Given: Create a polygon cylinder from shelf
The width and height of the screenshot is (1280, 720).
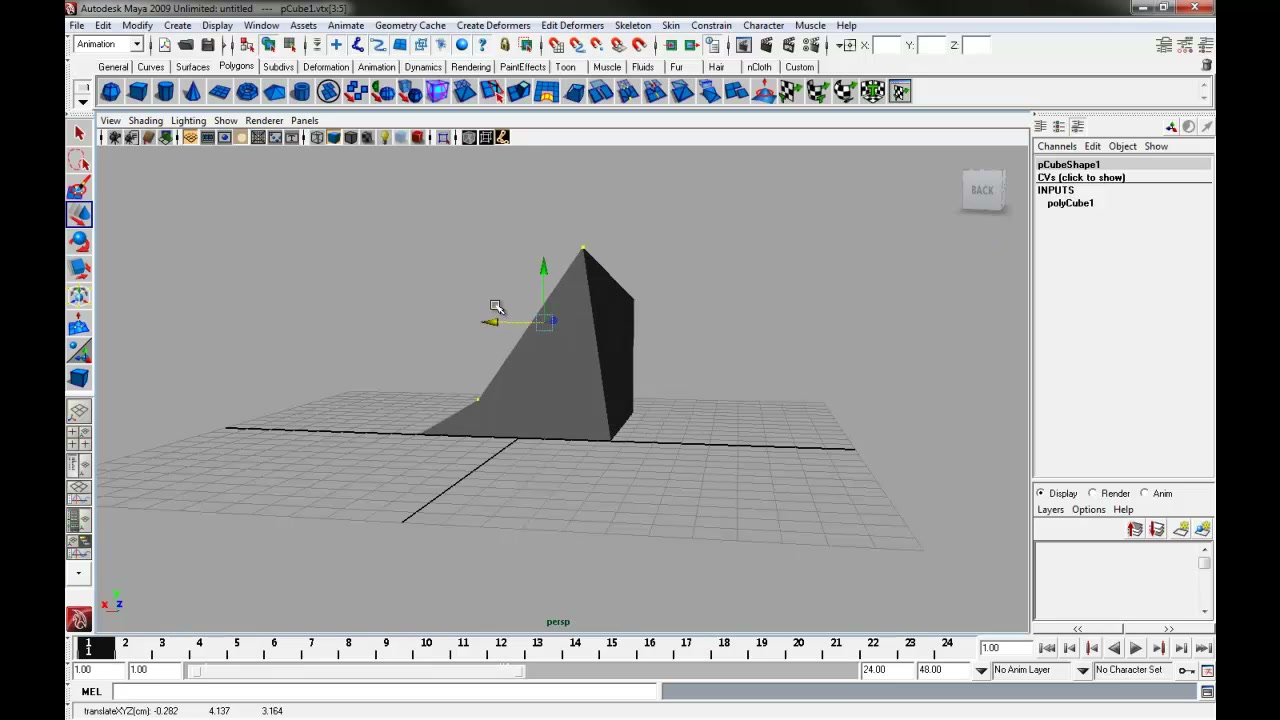Looking at the screenshot, I should pos(165,92).
